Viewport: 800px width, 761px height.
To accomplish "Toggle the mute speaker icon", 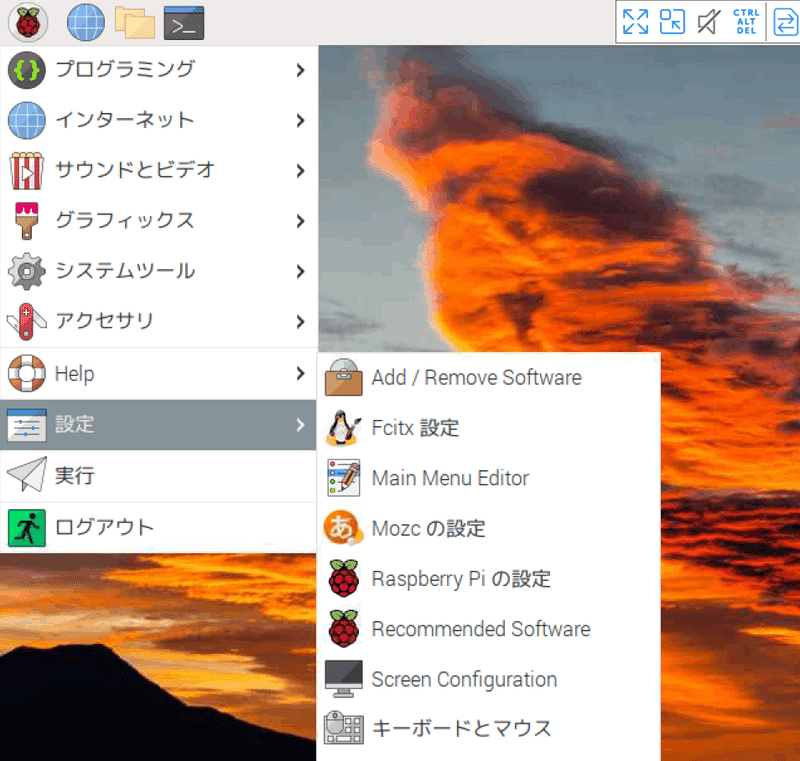I will point(707,21).
